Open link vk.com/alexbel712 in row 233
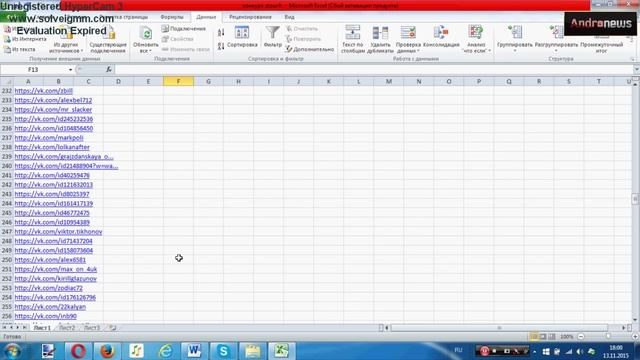The width and height of the screenshot is (640, 360). [53, 100]
